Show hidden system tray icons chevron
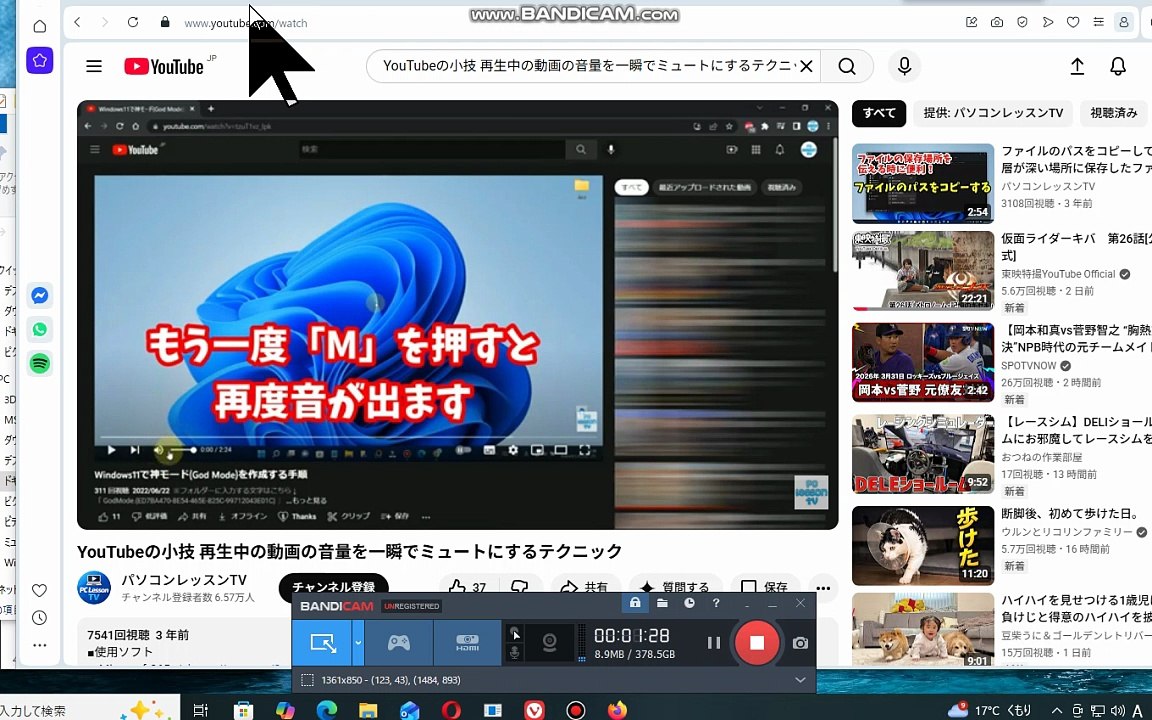The image size is (1152, 720). [x=1057, y=710]
